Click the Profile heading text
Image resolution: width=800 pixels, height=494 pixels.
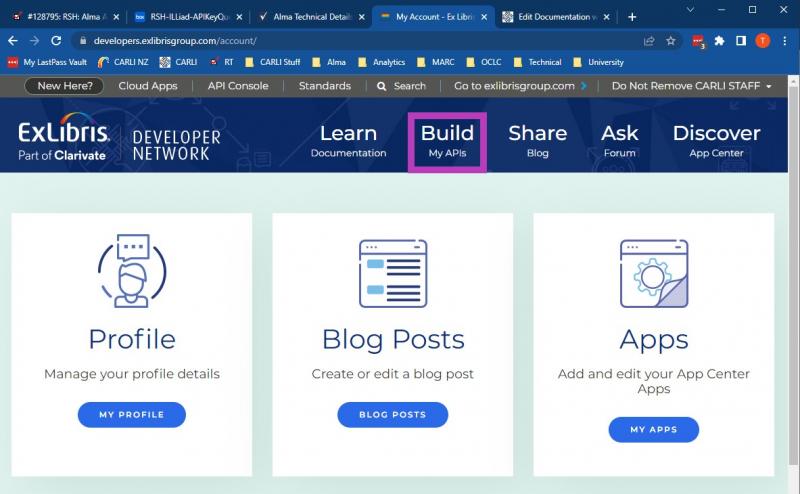click(132, 339)
